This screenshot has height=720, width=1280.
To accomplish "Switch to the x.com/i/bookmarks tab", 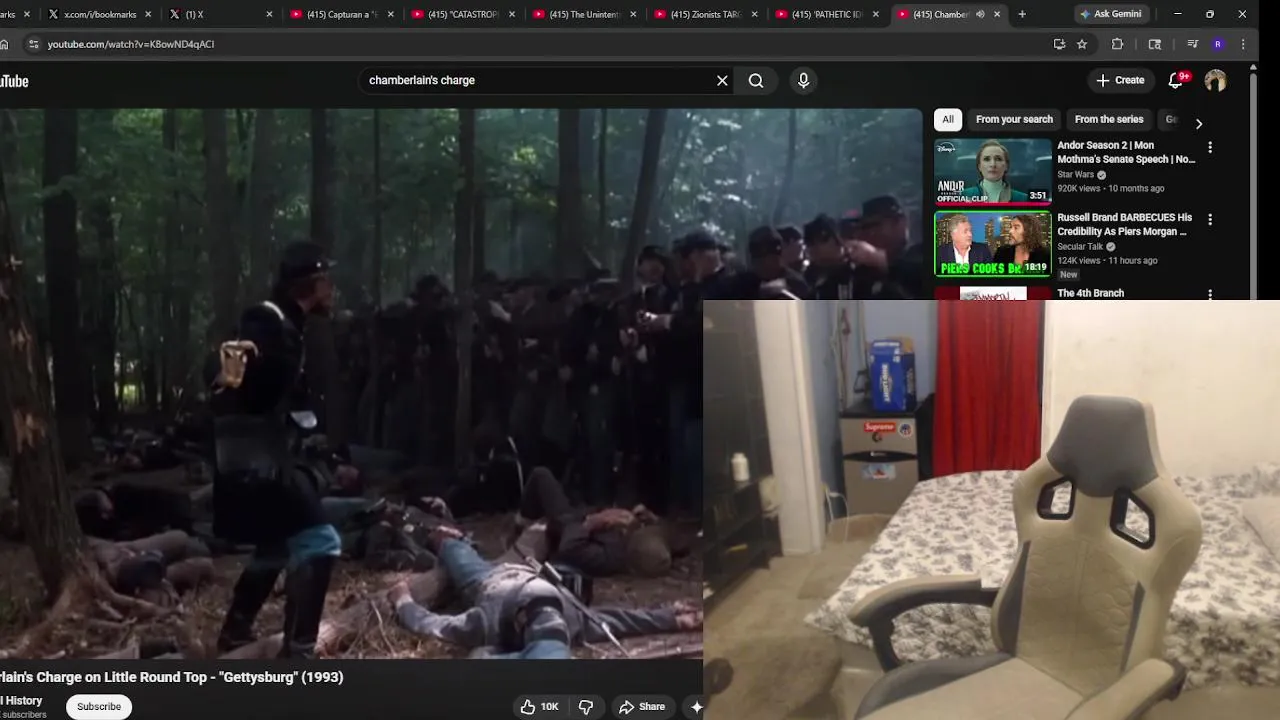I will pyautogui.click(x=100, y=14).
